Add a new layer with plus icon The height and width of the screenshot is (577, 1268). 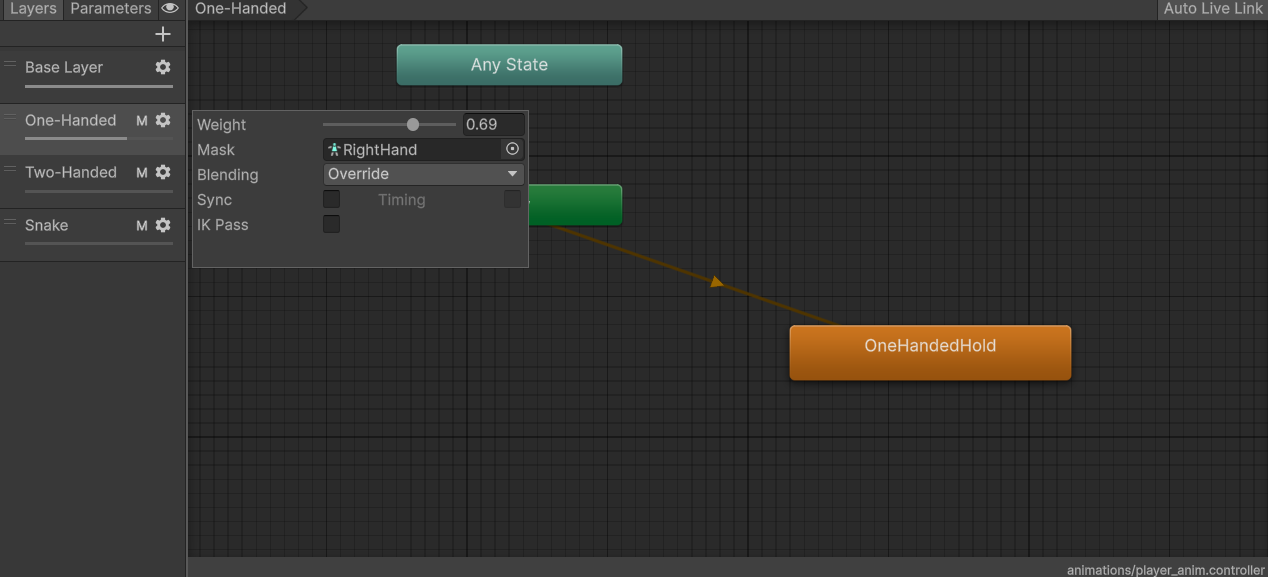coord(163,34)
